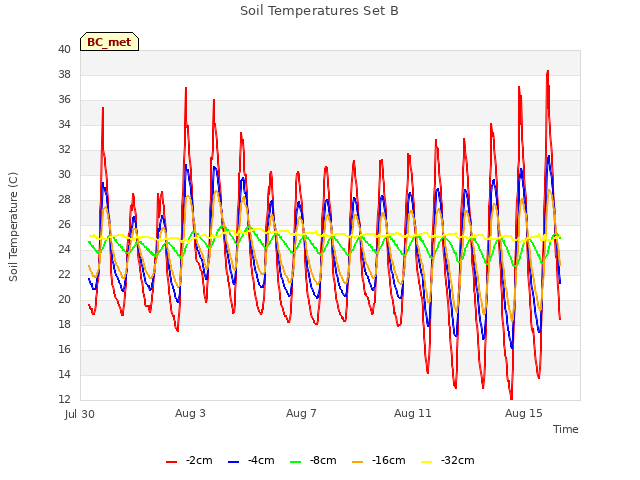The image size is (640, 480).
Task: Click the 28 y-axis tick label
Action: (x=64, y=200)
